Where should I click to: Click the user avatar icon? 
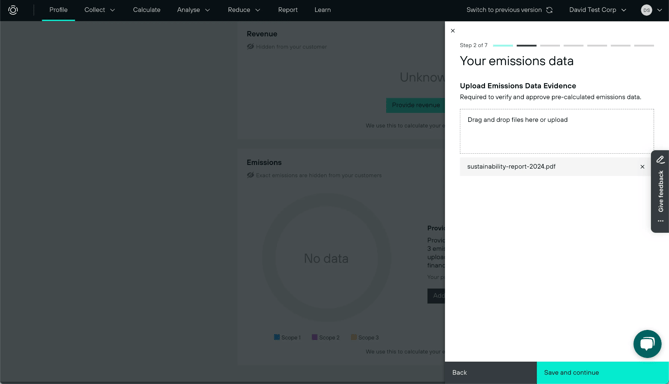[646, 10]
